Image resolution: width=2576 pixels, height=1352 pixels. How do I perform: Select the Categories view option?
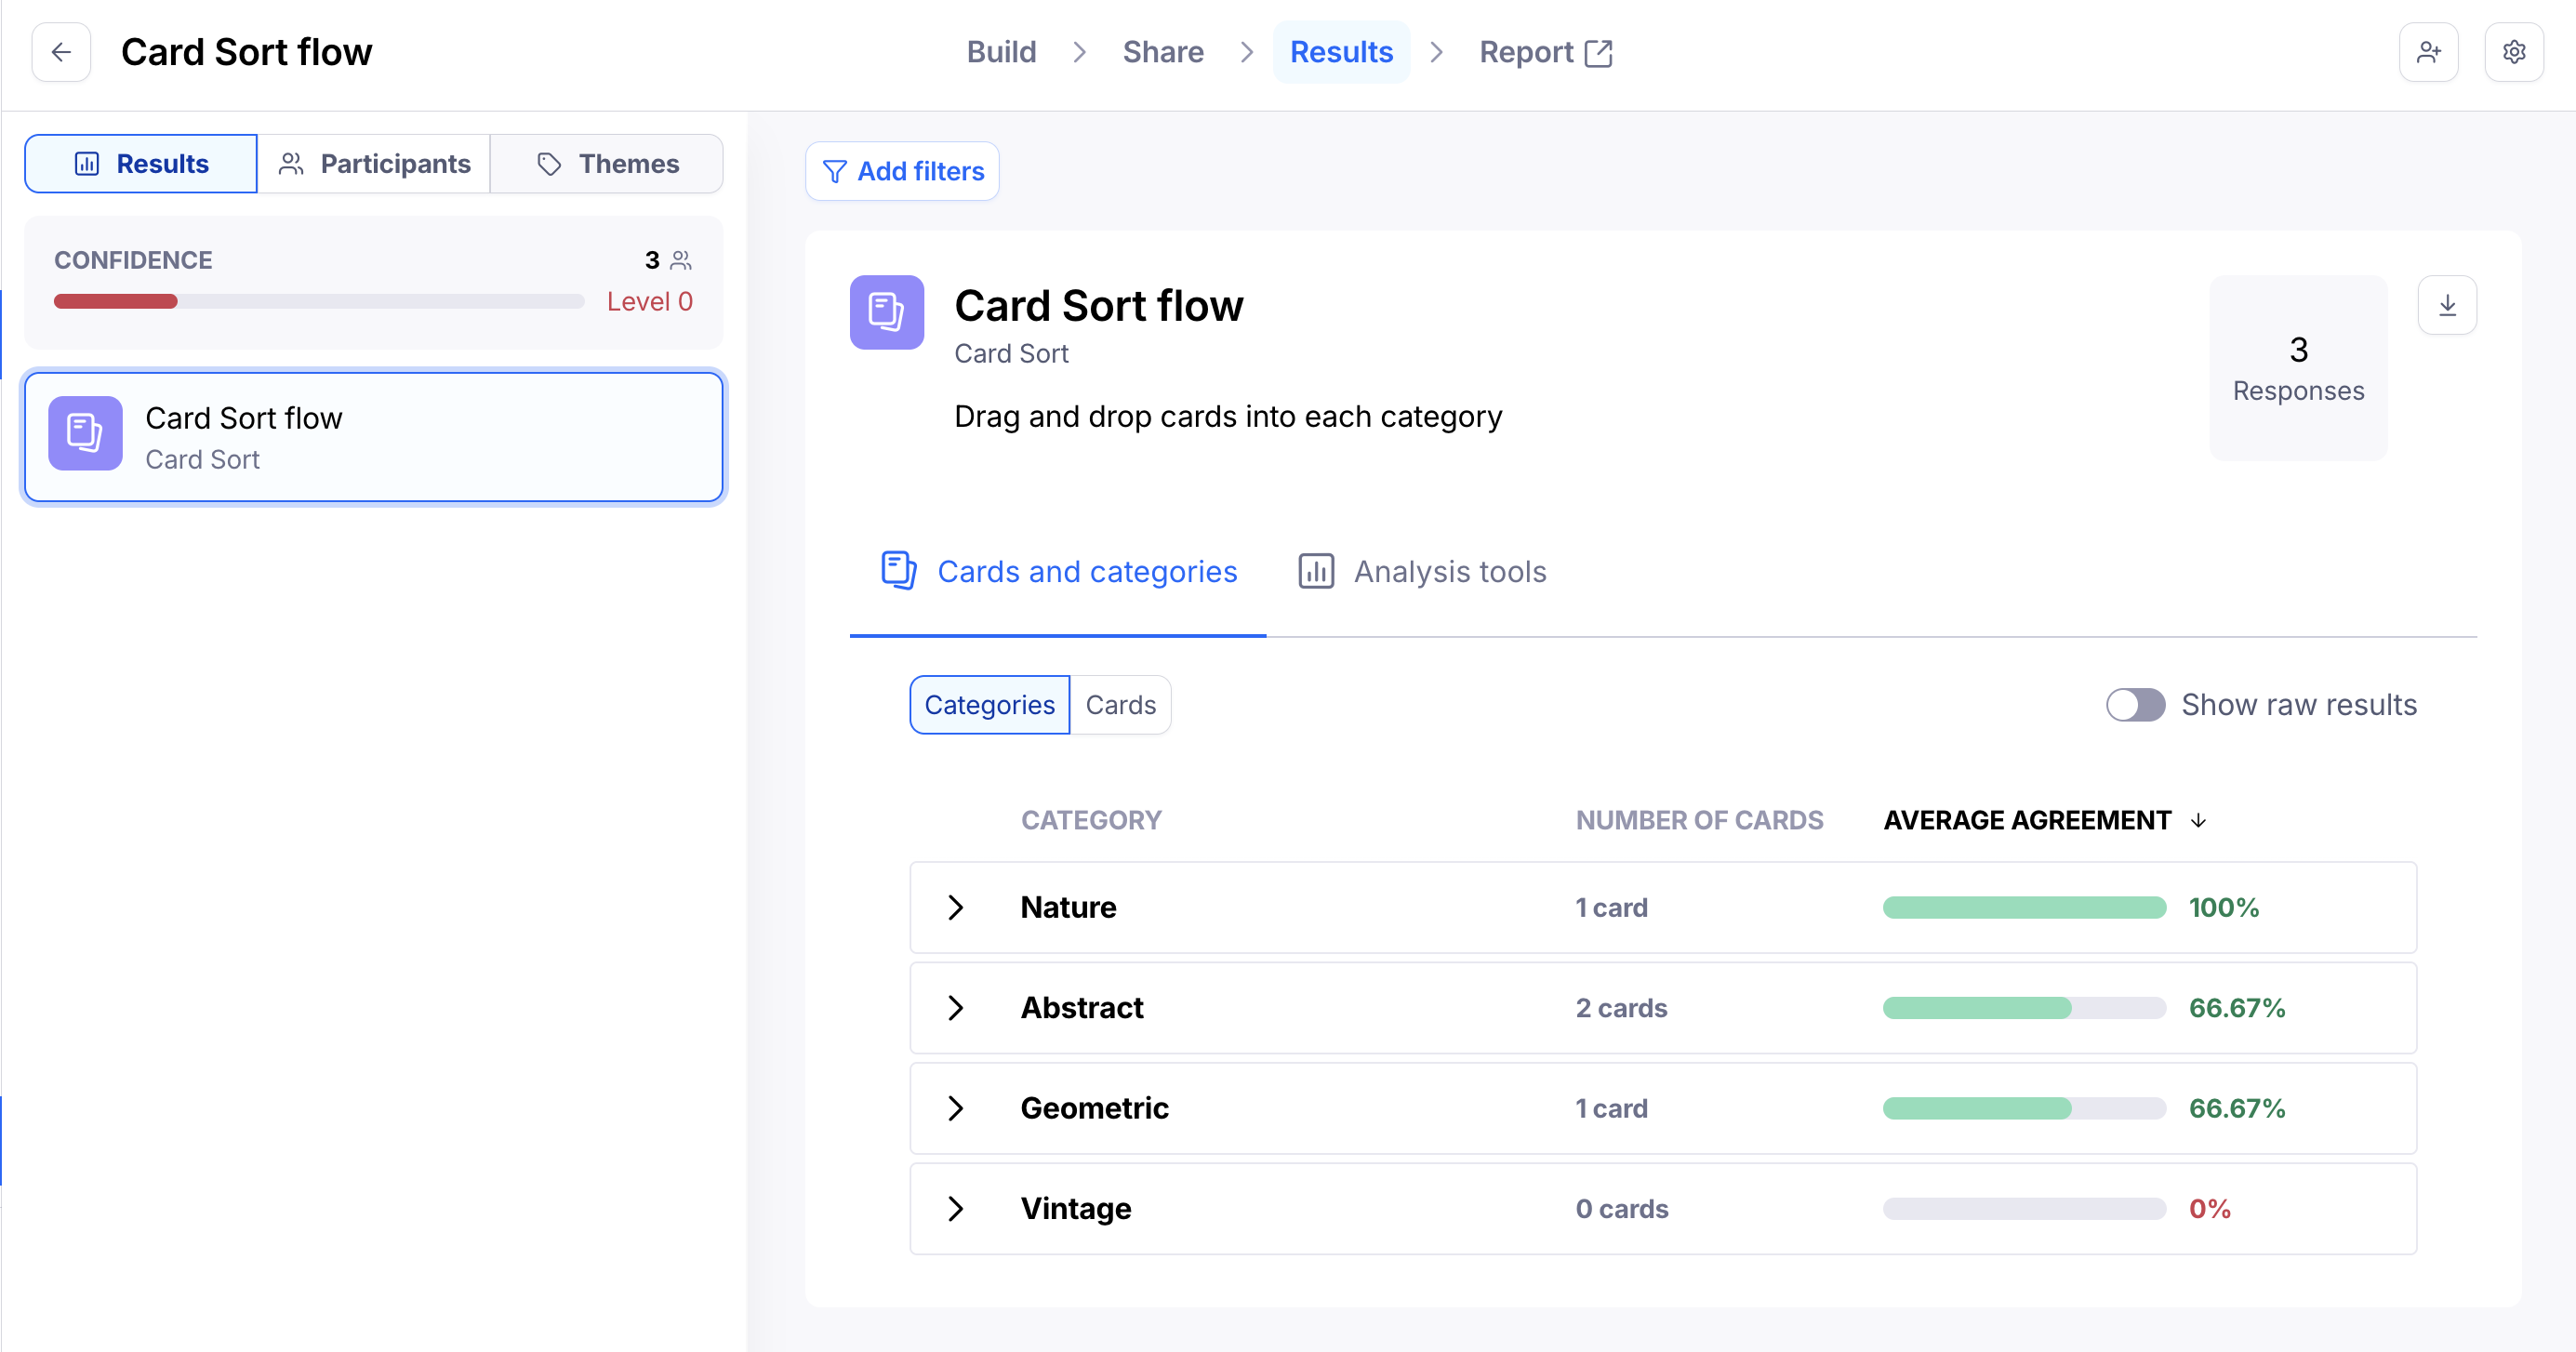click(x=989, y=704)
